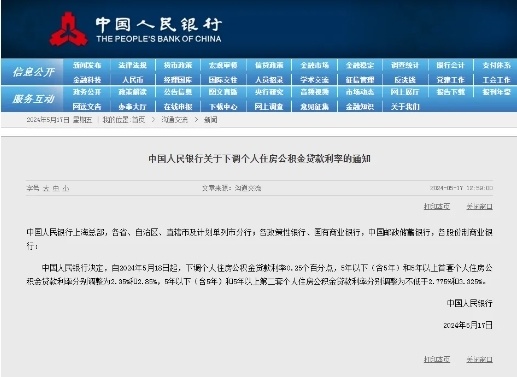Select 银行会计 in the menu
Viewport: 517px width, 377px height.
(450, 65)
